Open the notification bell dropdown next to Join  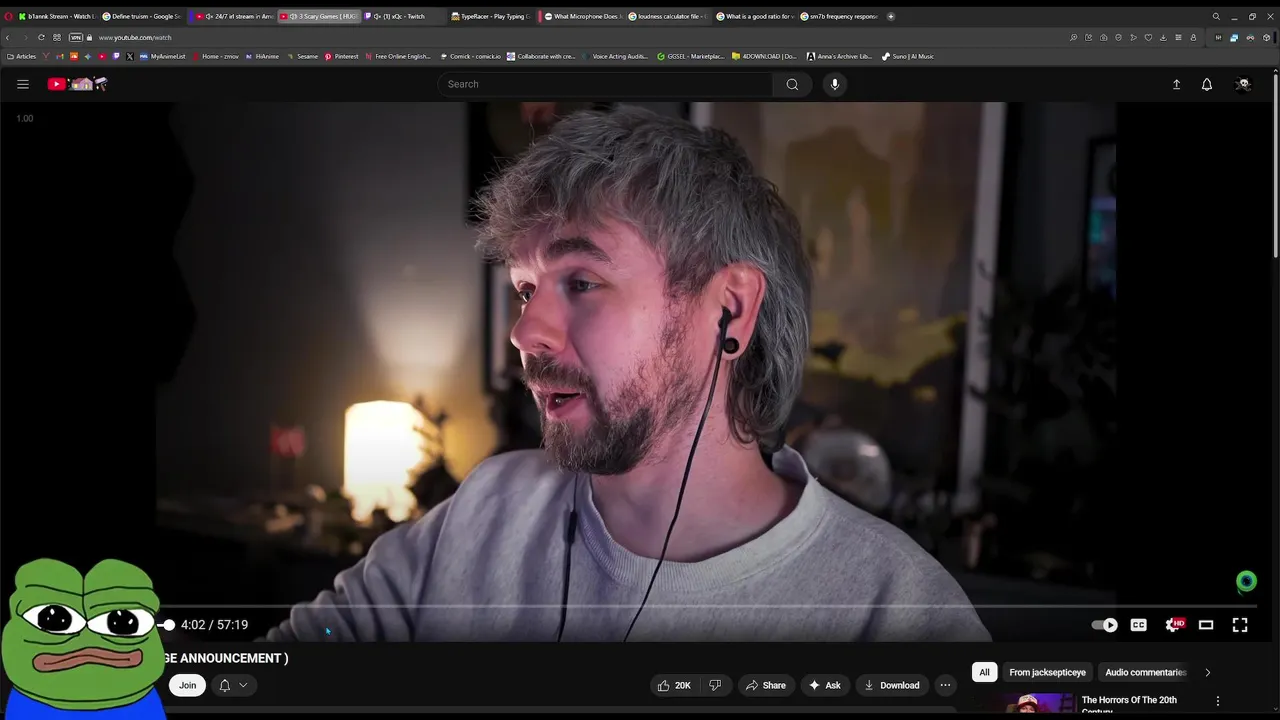click(x=233, y=685)
